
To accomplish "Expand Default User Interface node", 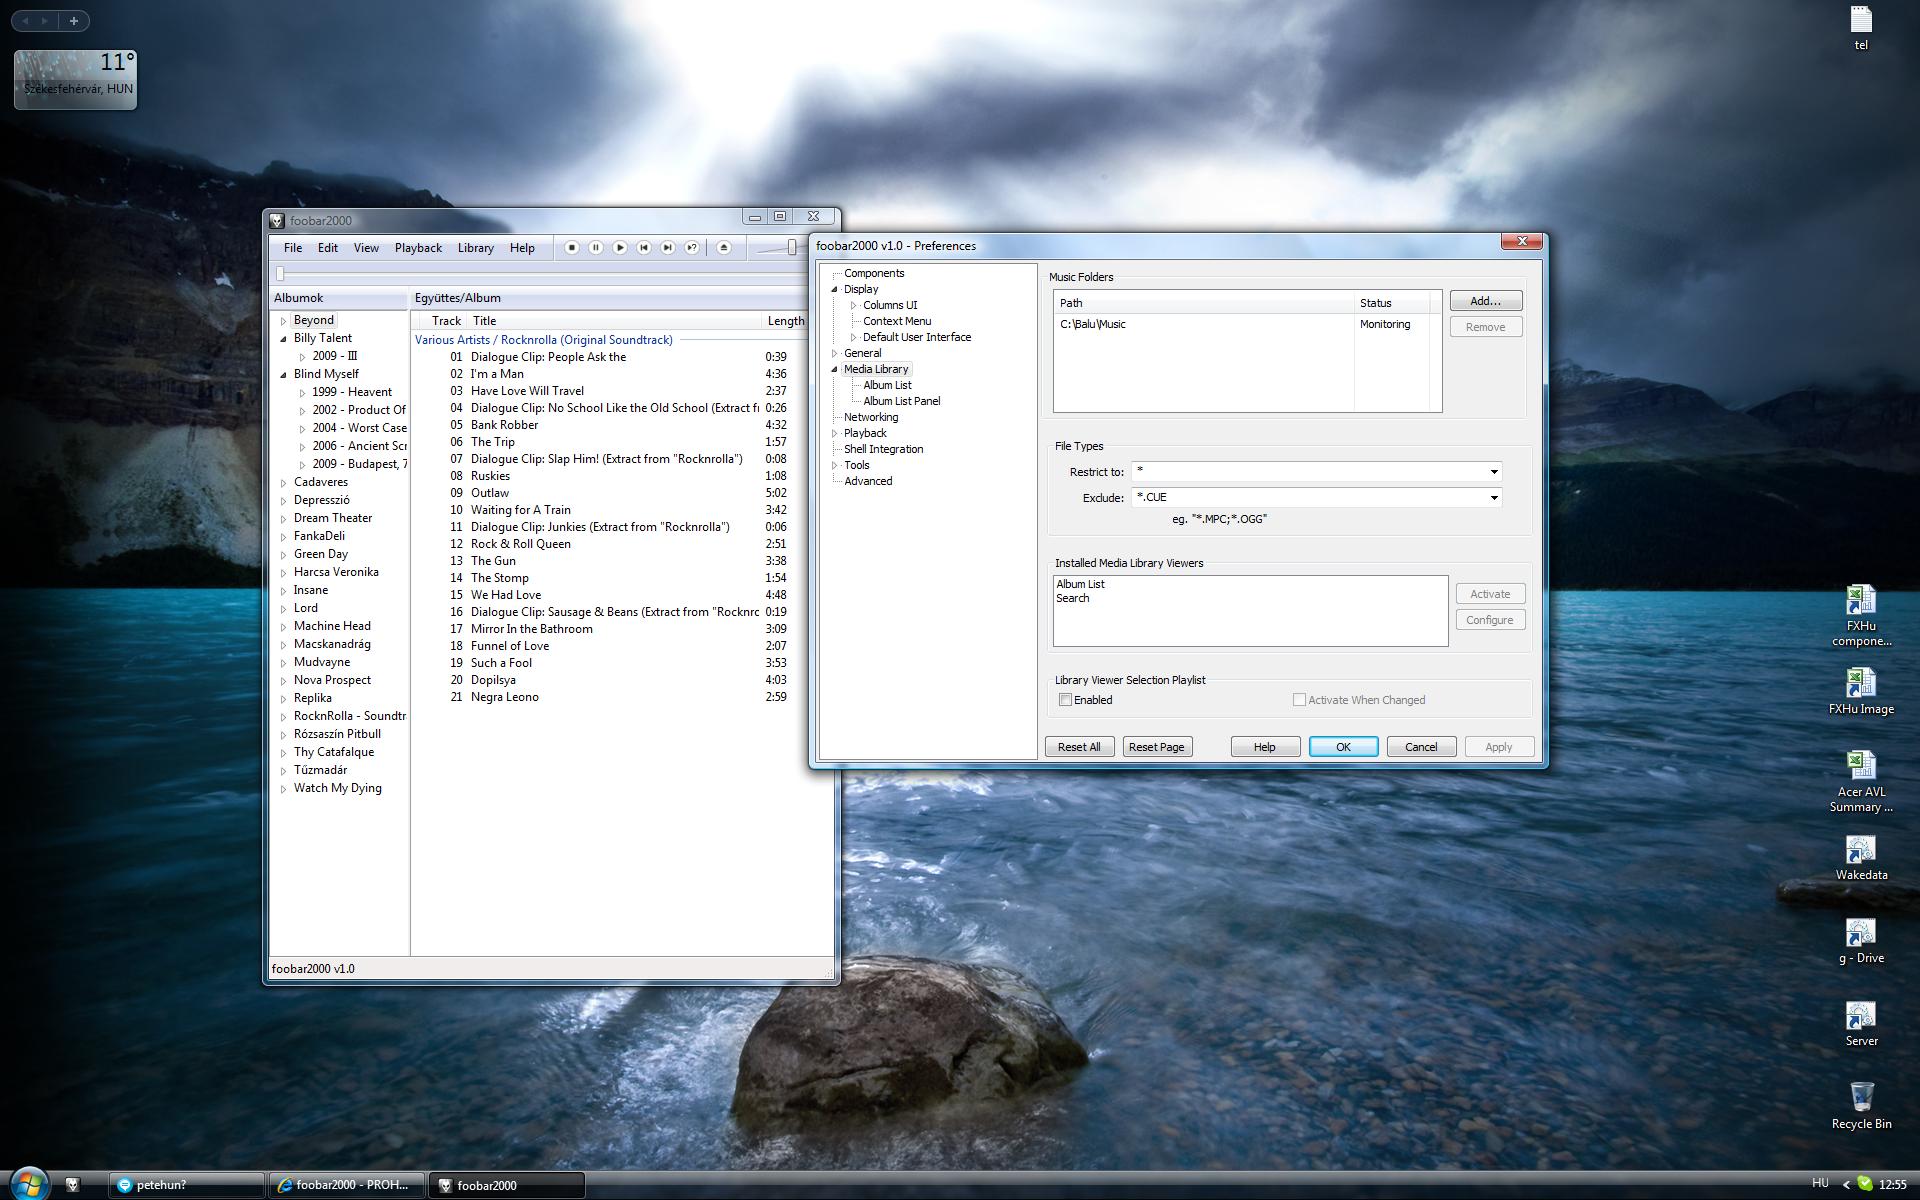I will click(854, 337).
